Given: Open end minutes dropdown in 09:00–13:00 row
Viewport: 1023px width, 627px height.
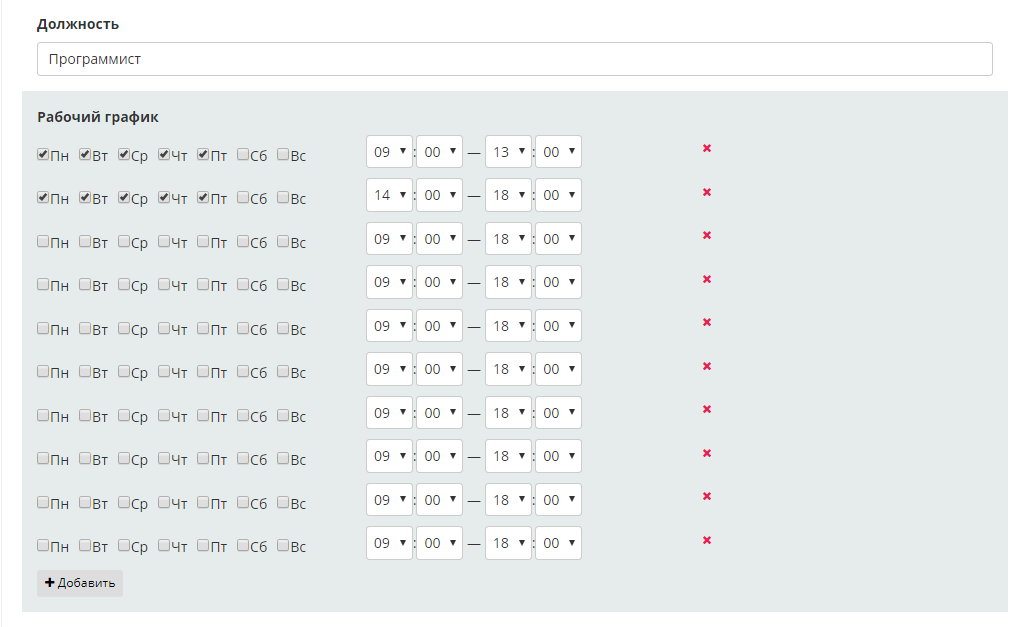Looking at the screenshot, I should pyautogui.click(x=558, y=151).
